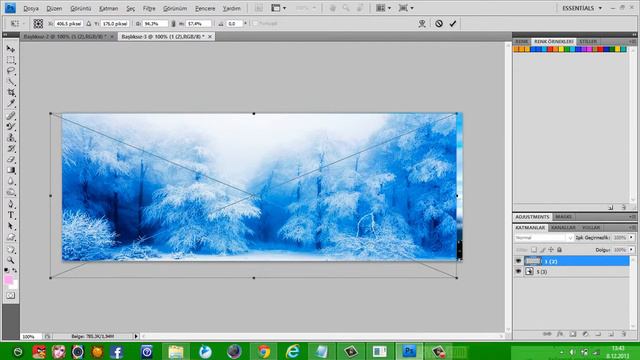Select the Gradient tool
Screen dimensions: 640x360
11,170
